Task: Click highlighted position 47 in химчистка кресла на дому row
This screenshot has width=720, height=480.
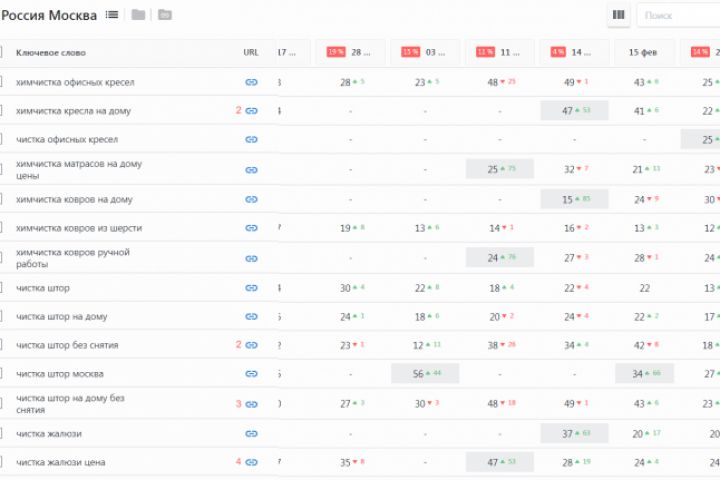Action: point(574,111)
